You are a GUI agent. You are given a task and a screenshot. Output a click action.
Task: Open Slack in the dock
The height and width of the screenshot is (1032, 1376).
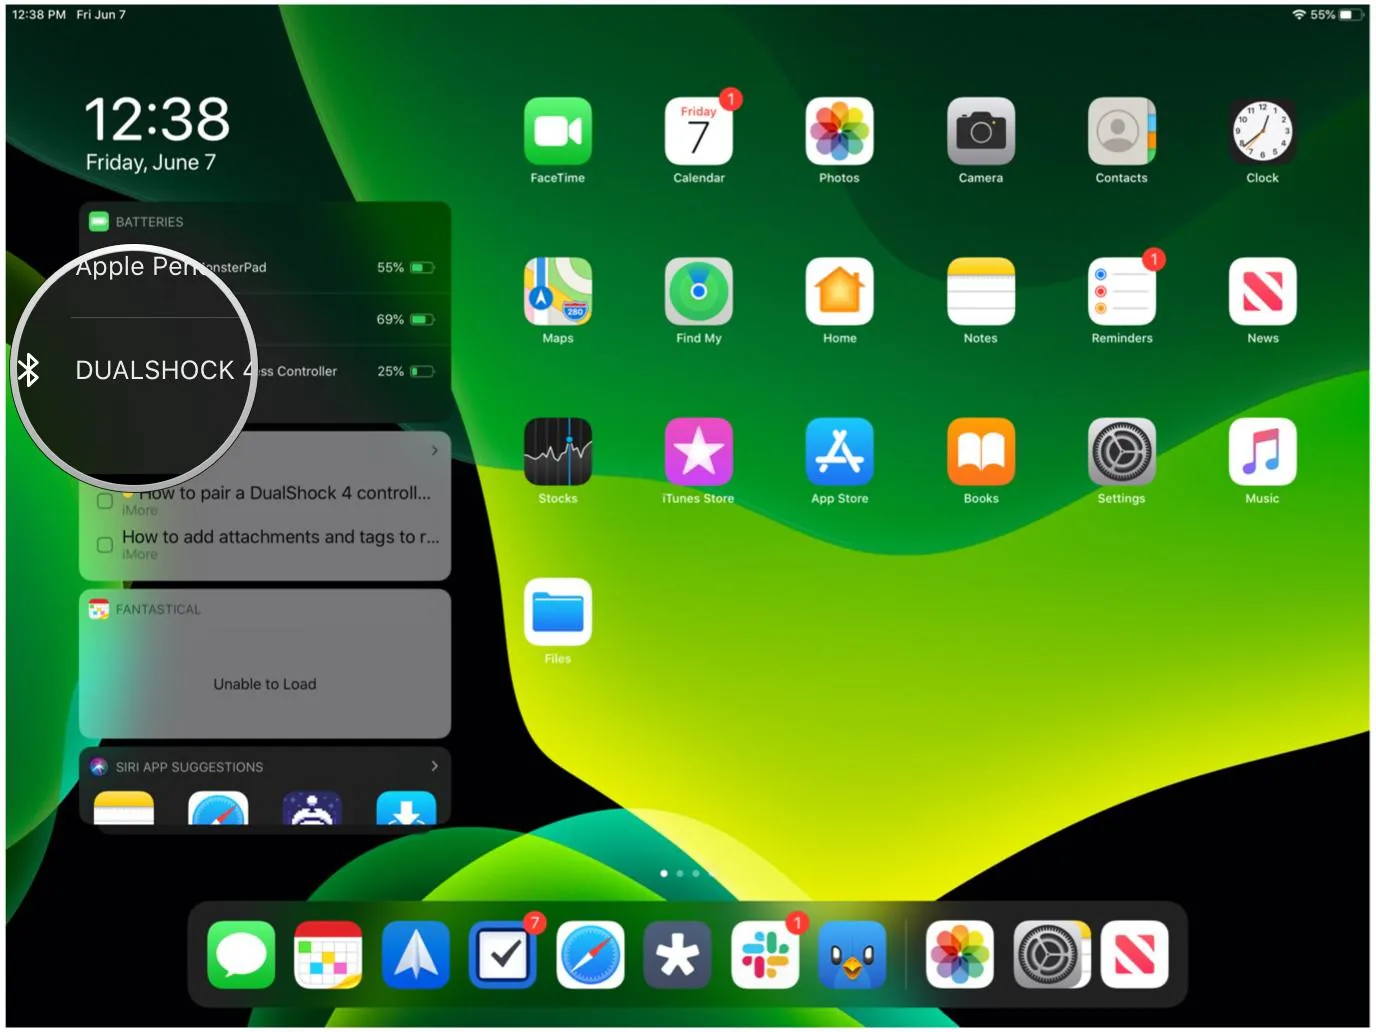[765, 954]
